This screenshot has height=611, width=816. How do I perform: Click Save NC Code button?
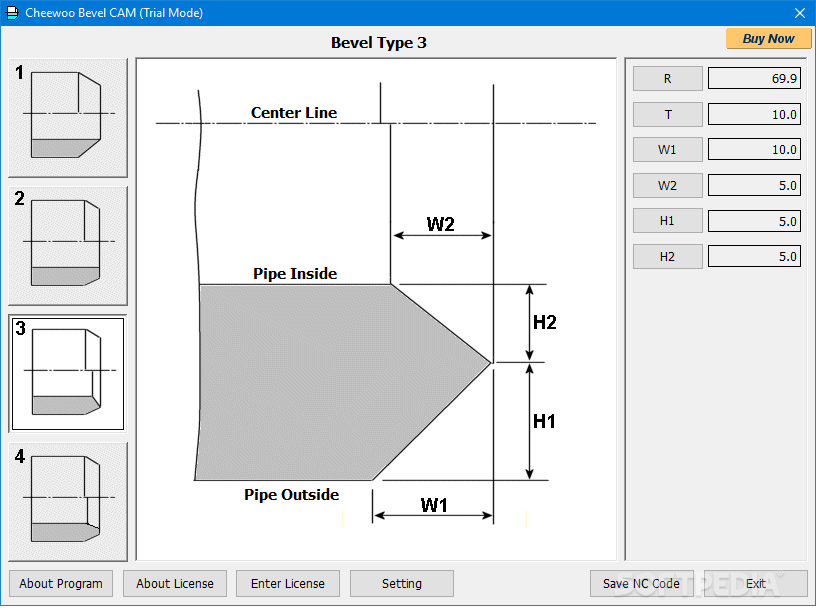[x=642, y=583]
